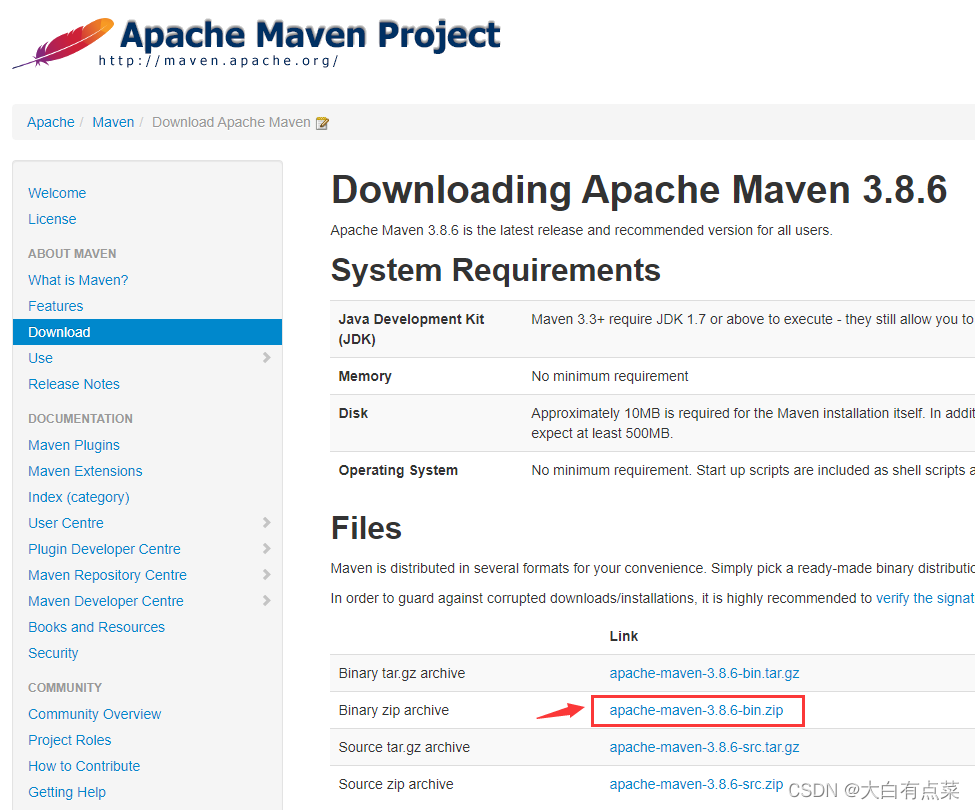Click the 'Files' section heading
The height and width of the screenshot is (810, 975).
(366, 528)
